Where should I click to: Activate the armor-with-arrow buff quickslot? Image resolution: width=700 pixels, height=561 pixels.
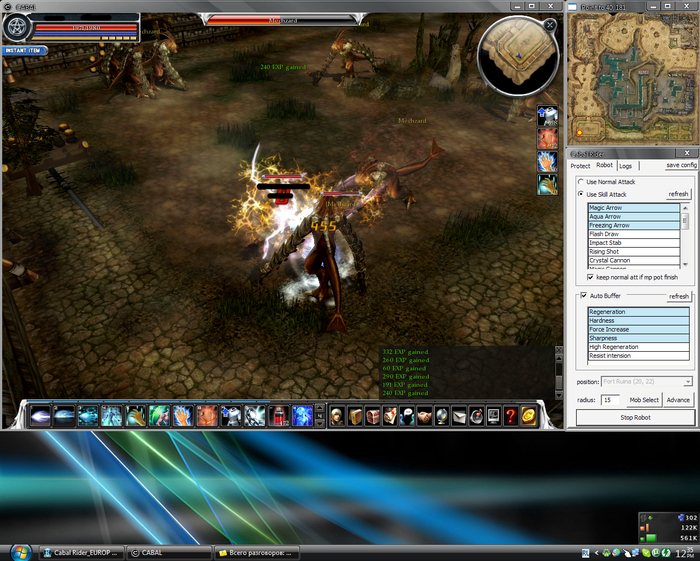pyautogui.click(x=231, y=416)
